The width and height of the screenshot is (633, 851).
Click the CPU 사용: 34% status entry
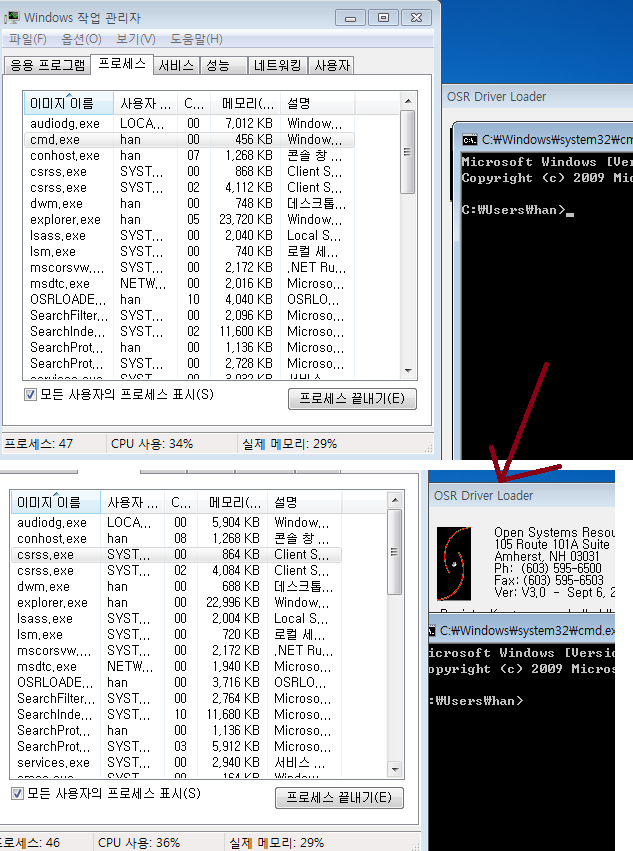152,444
